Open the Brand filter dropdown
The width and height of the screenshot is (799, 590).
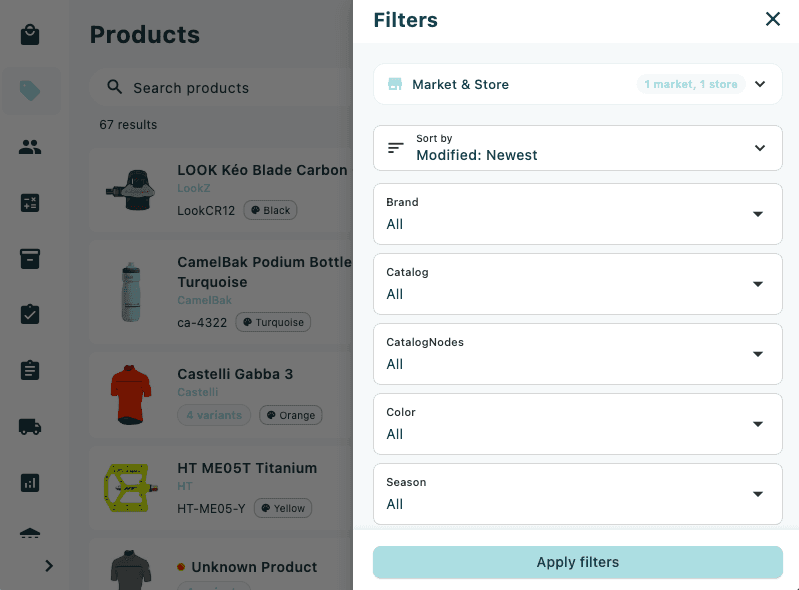(x=578, y=214)
